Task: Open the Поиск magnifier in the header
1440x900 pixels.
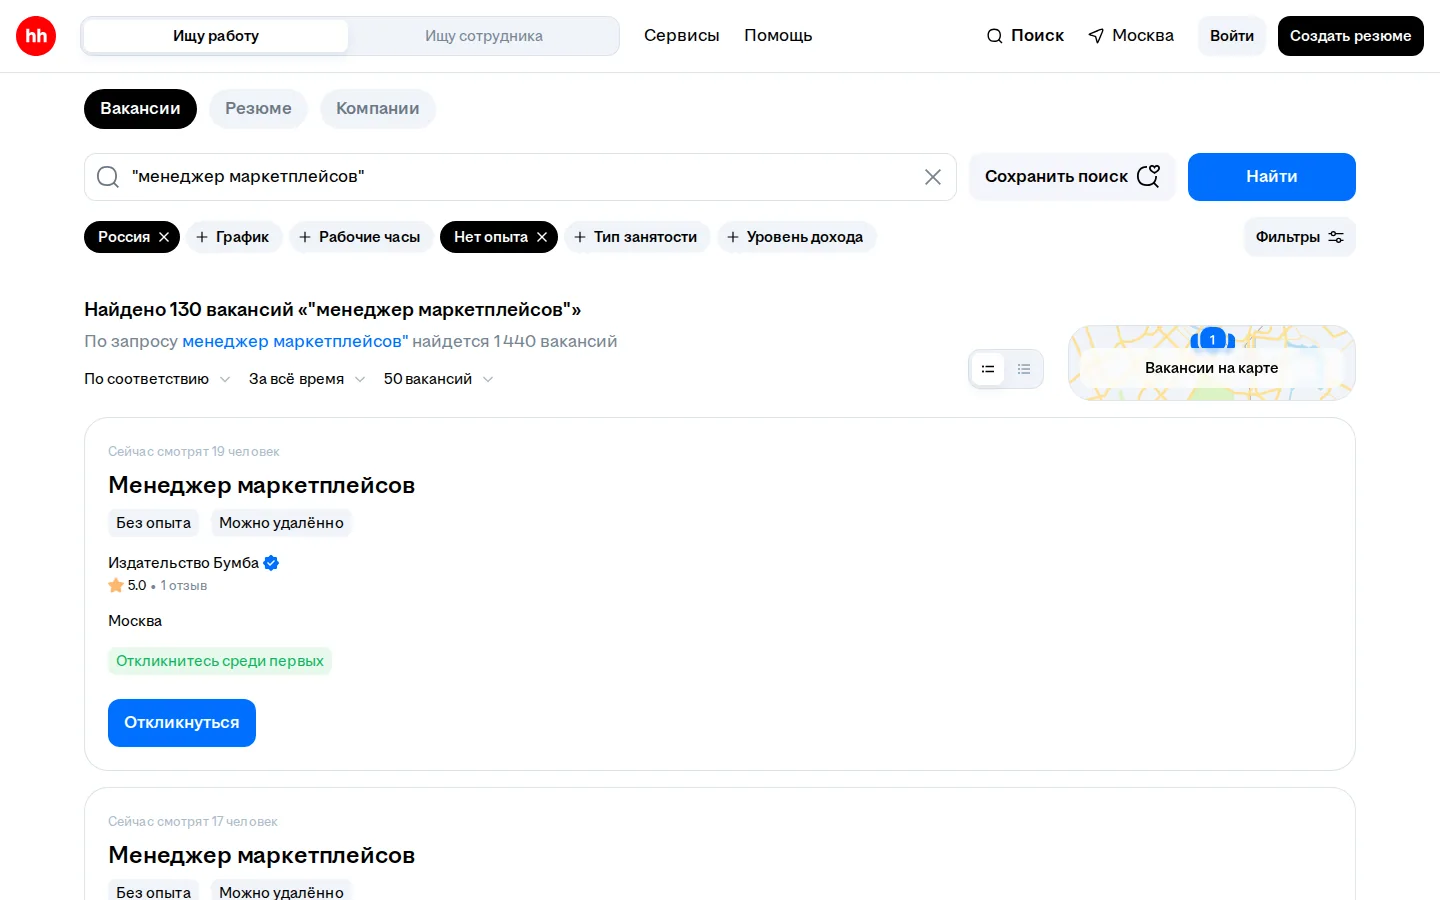Action: pyautogui.click(x=994, y=36)
